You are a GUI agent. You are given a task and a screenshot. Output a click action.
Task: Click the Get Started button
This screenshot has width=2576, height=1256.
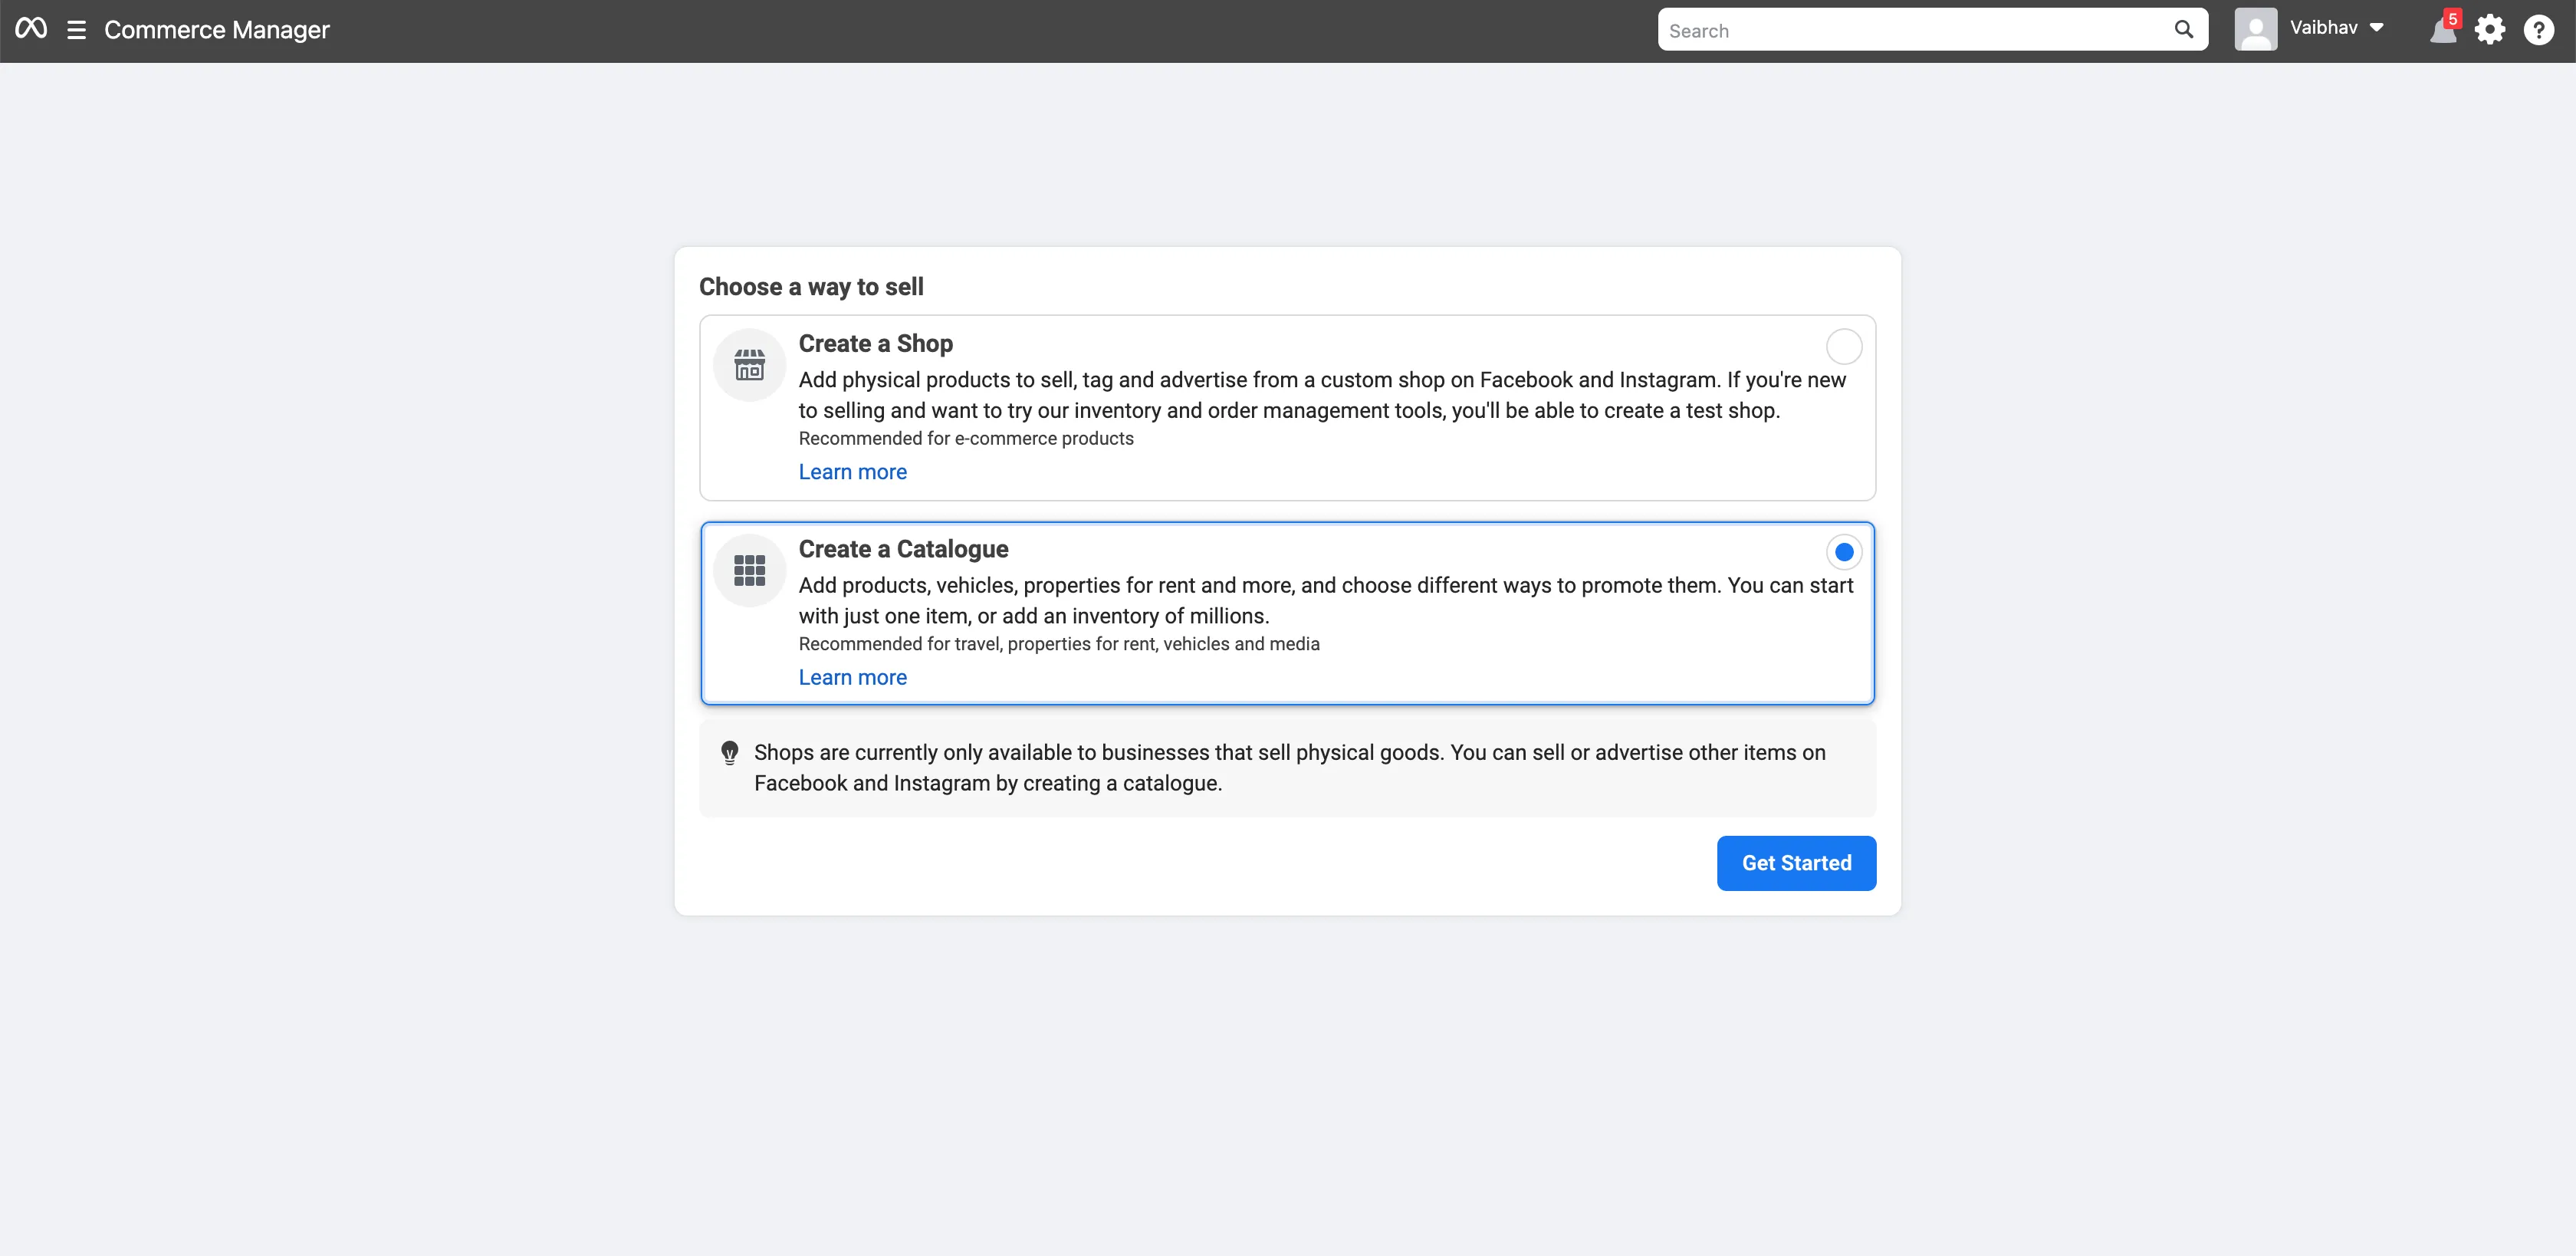[x=1796, y=863]
